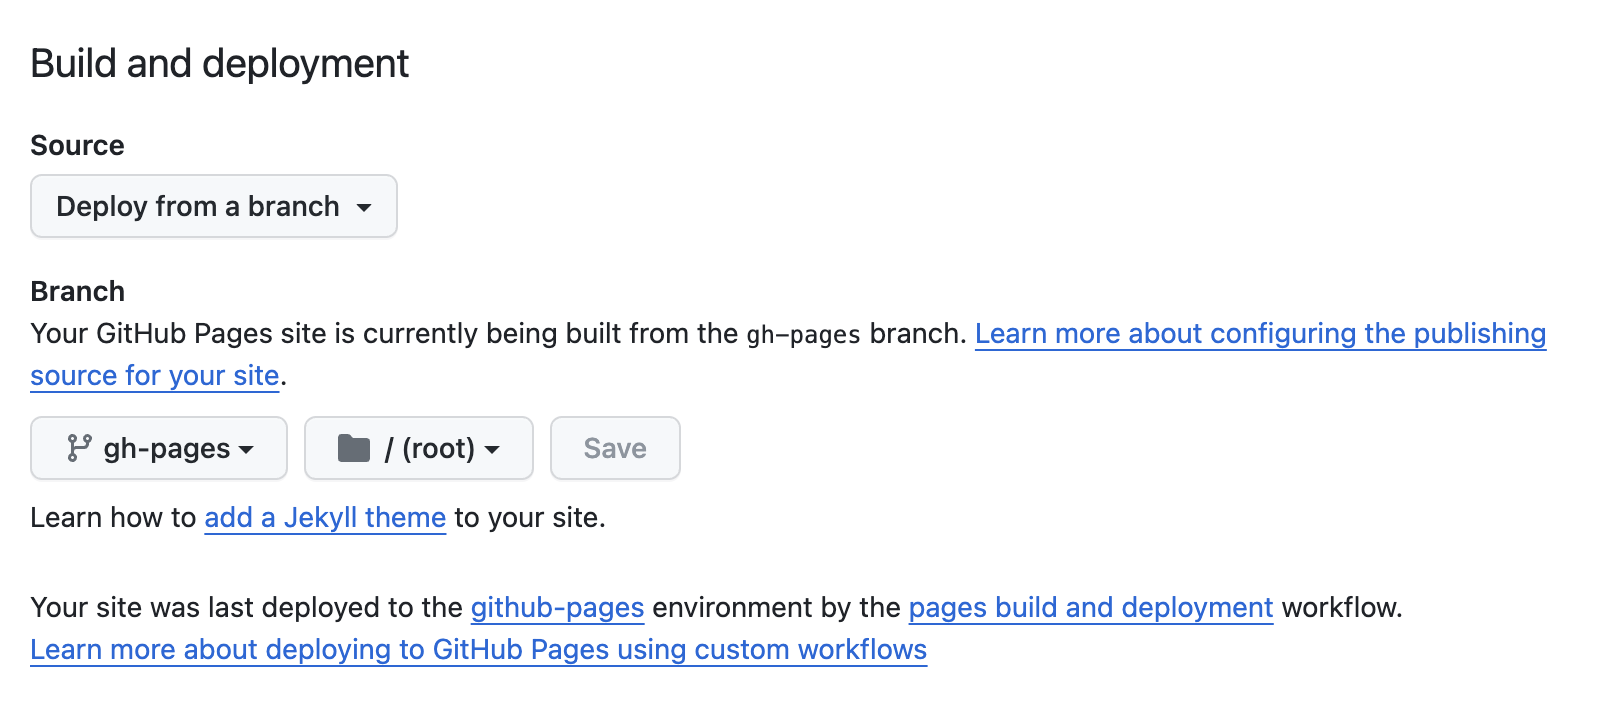
Task: Open the link about deploying using custom workflows
Action: click(479, 649)
